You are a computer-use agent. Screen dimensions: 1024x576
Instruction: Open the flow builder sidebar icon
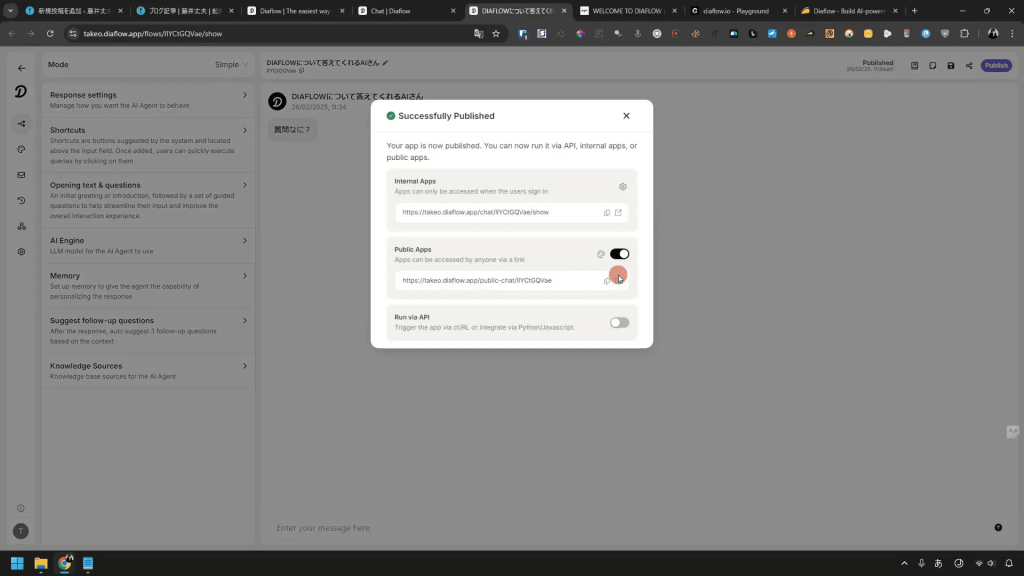pos(22,124)
